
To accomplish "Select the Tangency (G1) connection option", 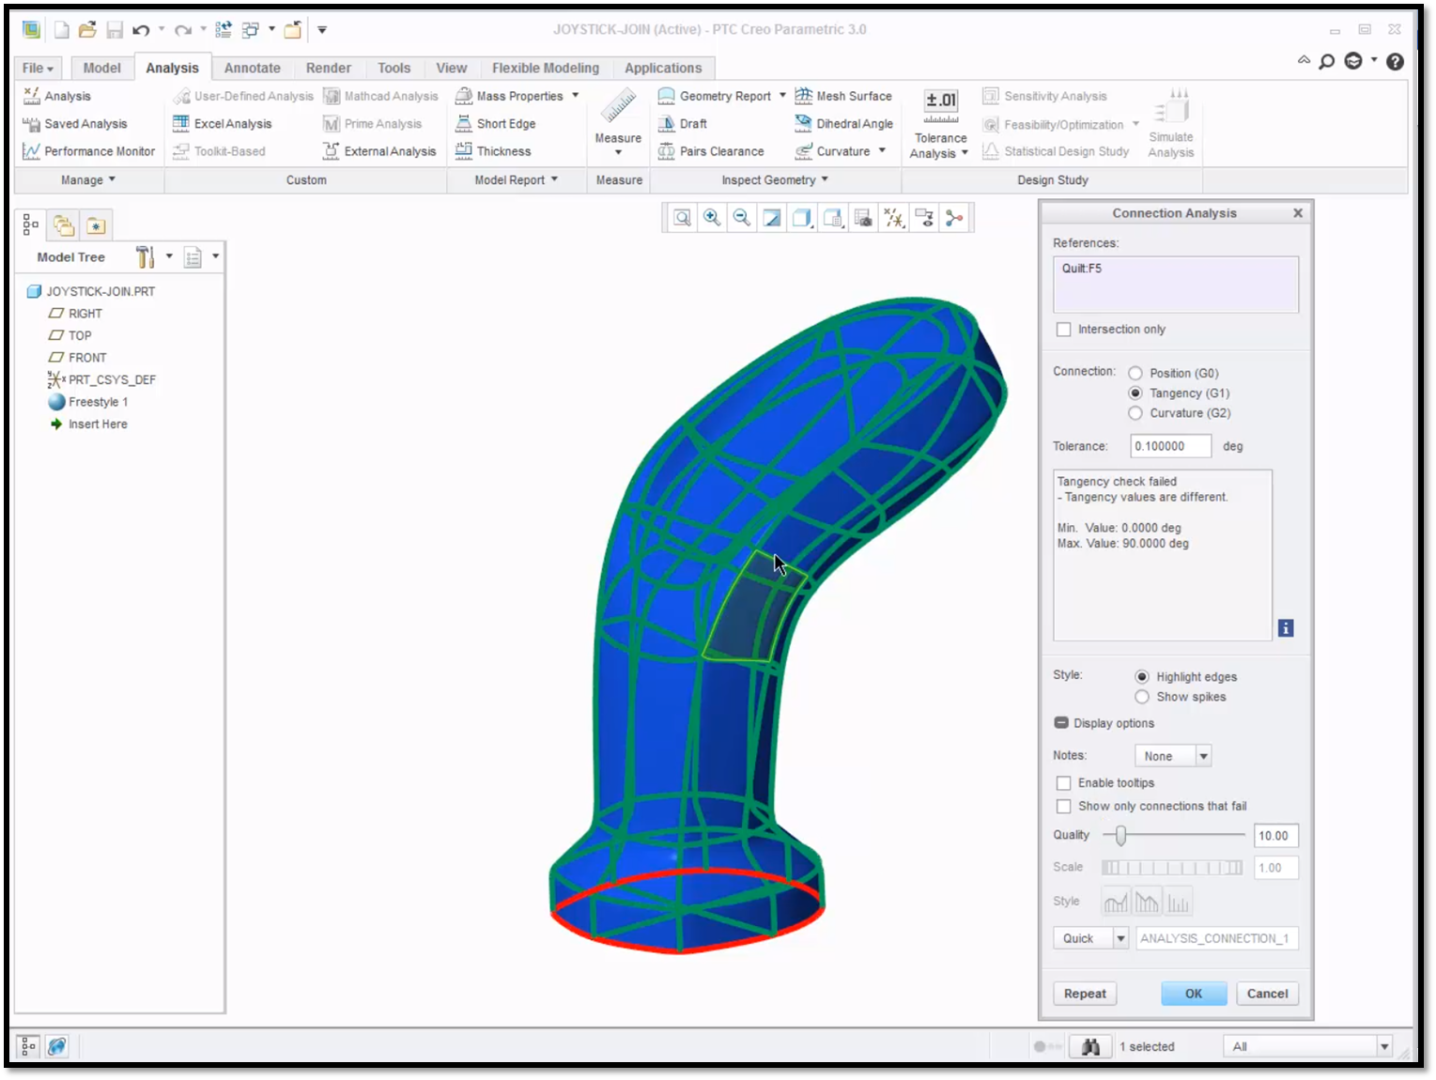I will pyautogui.click(x=1135, y=393).
